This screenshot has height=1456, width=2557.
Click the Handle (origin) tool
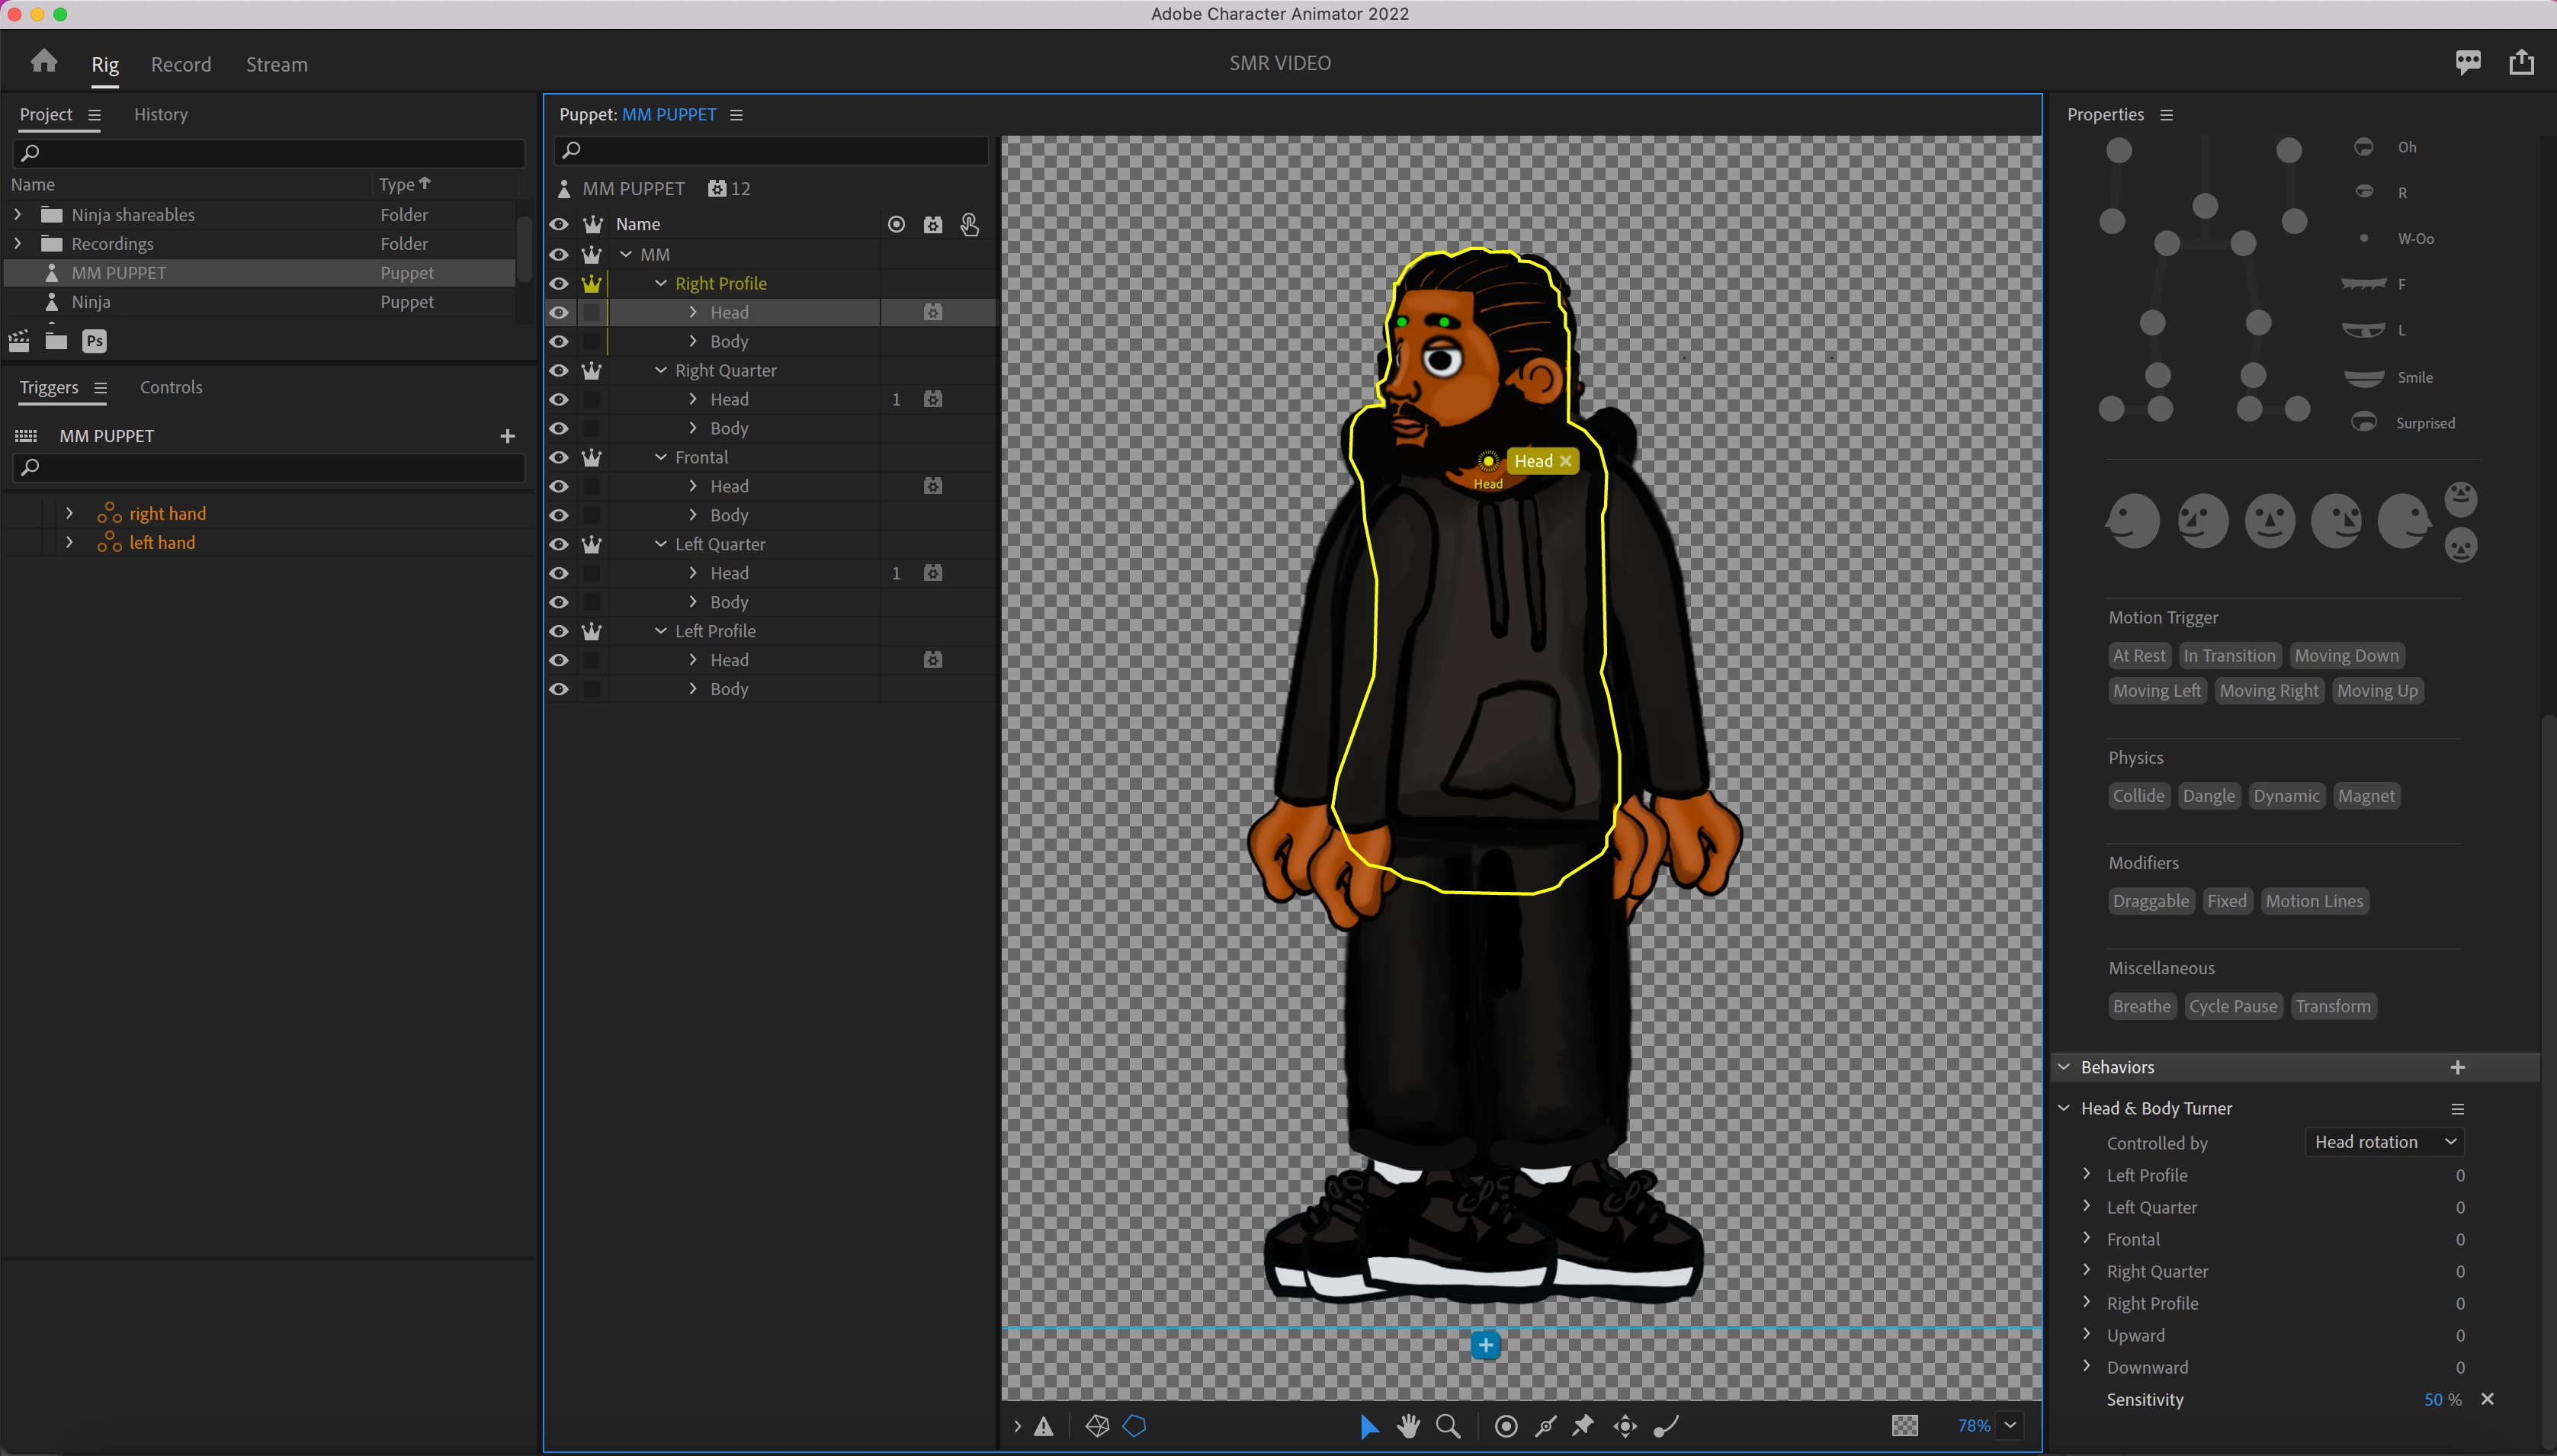[x=1506, y=1426]
